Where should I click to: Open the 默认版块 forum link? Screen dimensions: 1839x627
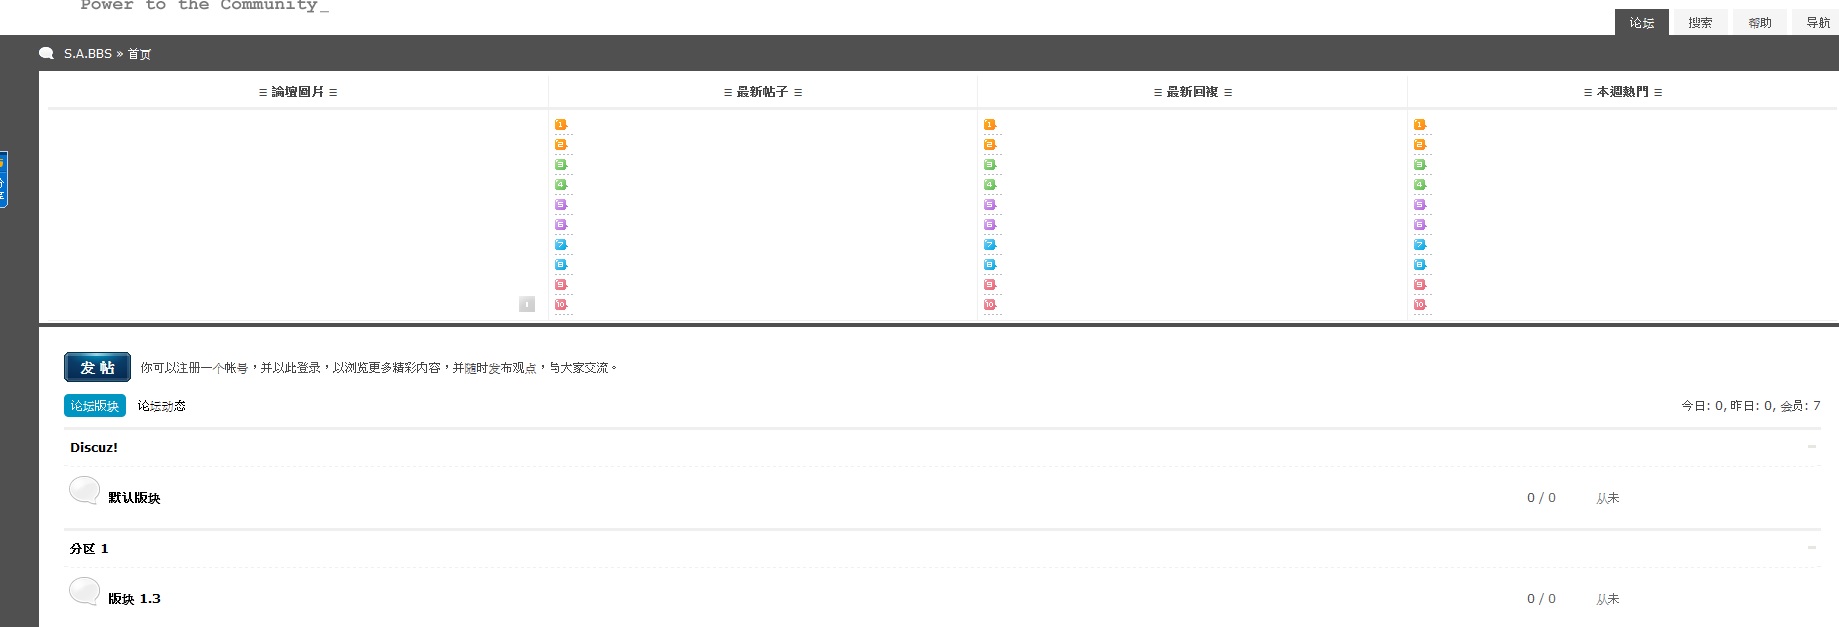pyautogui.click(x=134, y=498)
